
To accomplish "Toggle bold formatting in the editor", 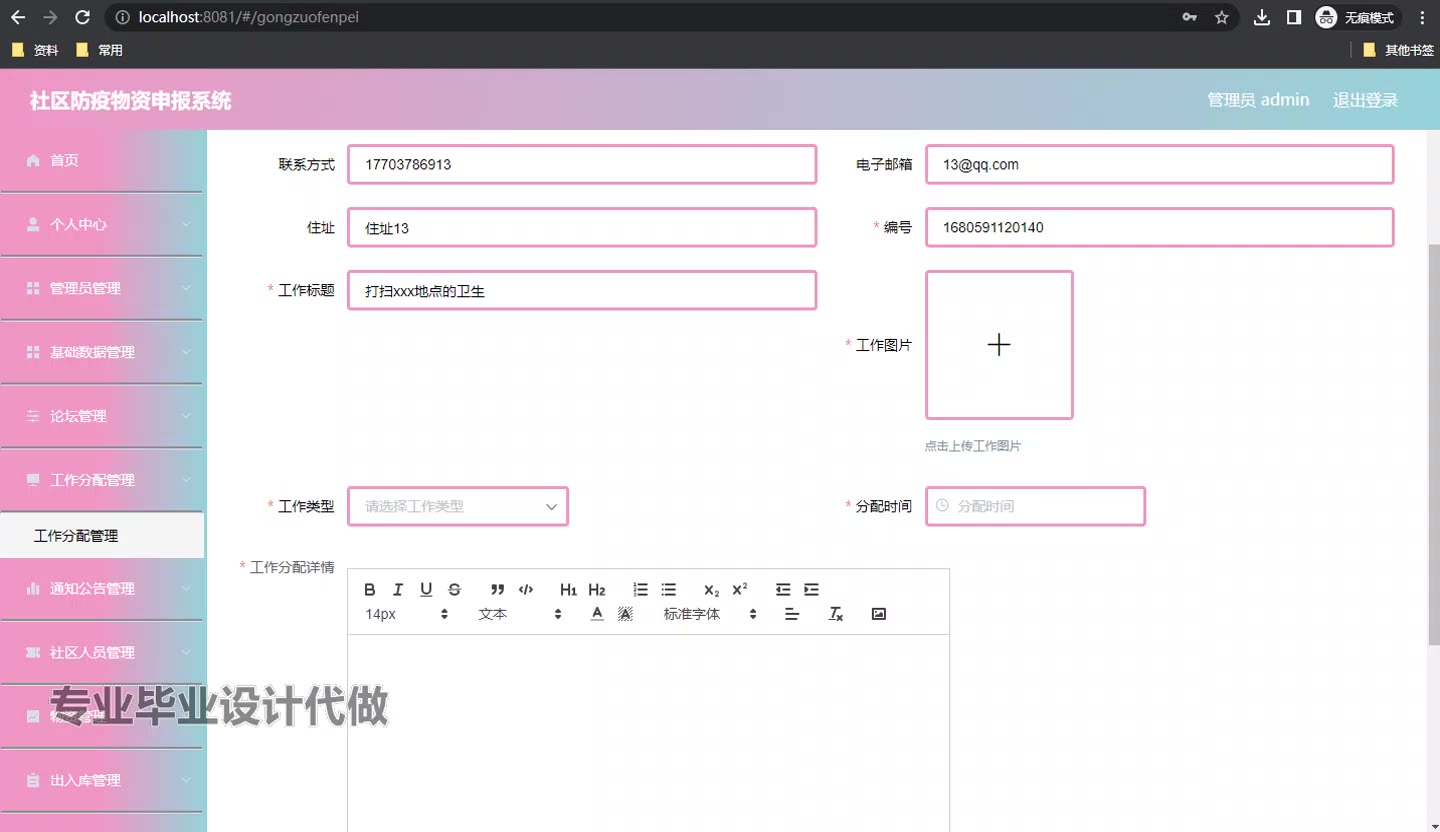I will point(370,589).
